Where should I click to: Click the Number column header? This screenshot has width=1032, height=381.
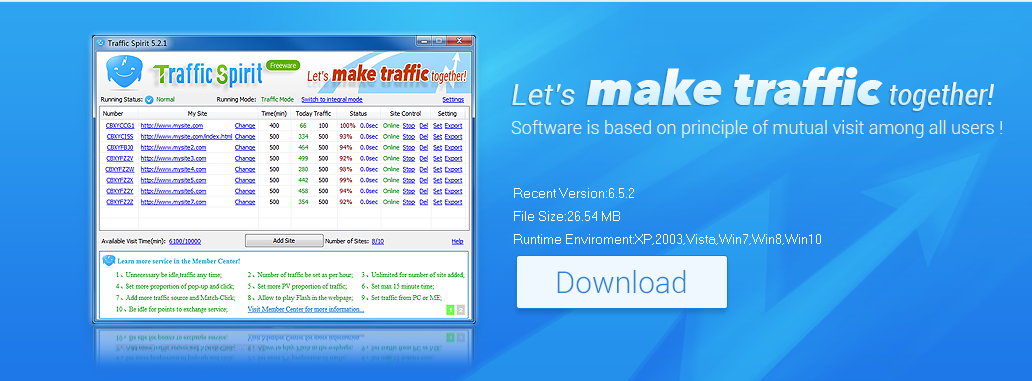click(113, 114)
